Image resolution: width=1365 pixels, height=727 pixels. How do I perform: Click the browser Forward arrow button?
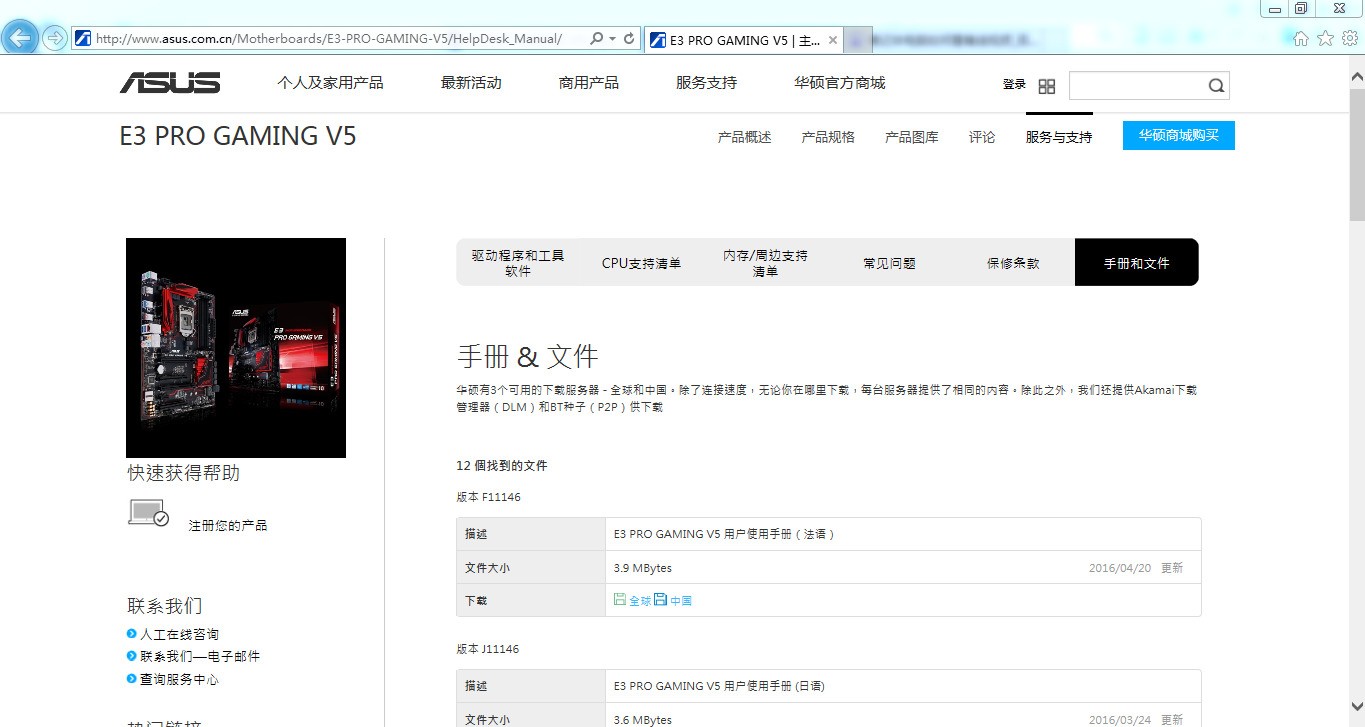click(54, 38)
